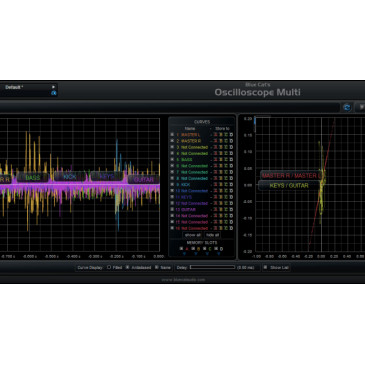Toggle the Name curve display checkbox

click(156, 267)
